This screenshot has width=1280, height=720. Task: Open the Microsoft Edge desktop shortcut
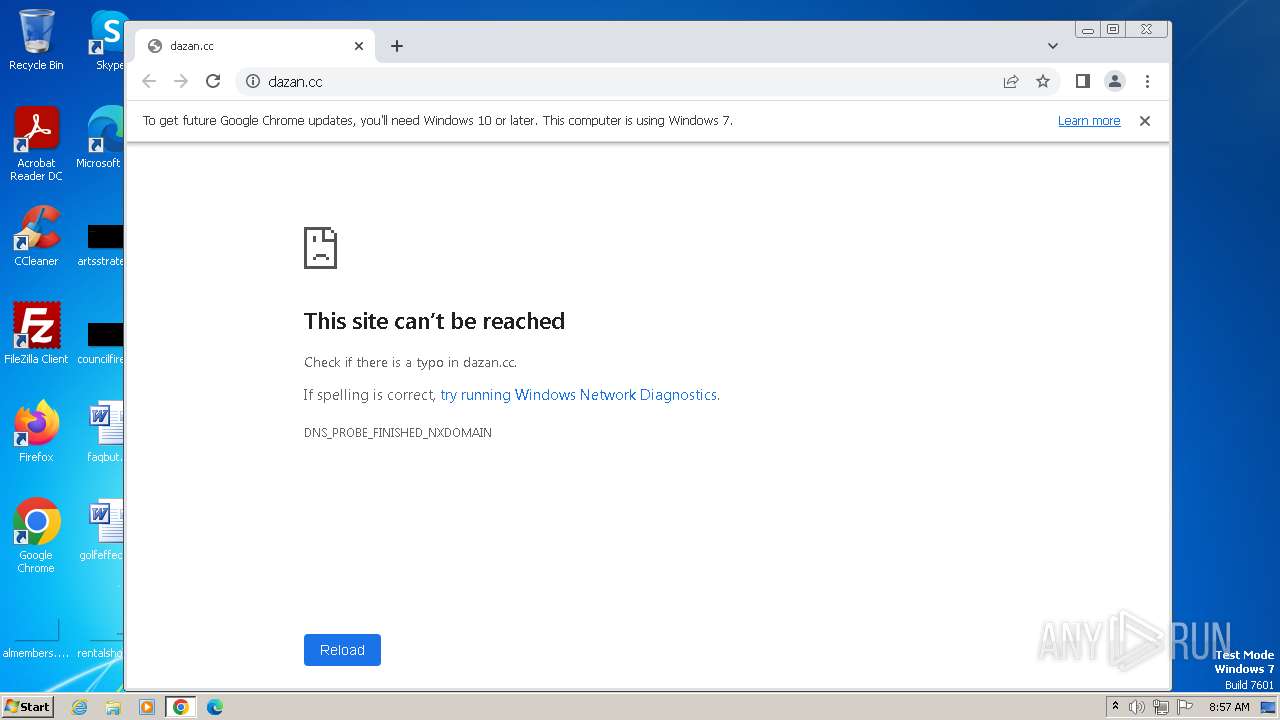click(x=100, y=138)
